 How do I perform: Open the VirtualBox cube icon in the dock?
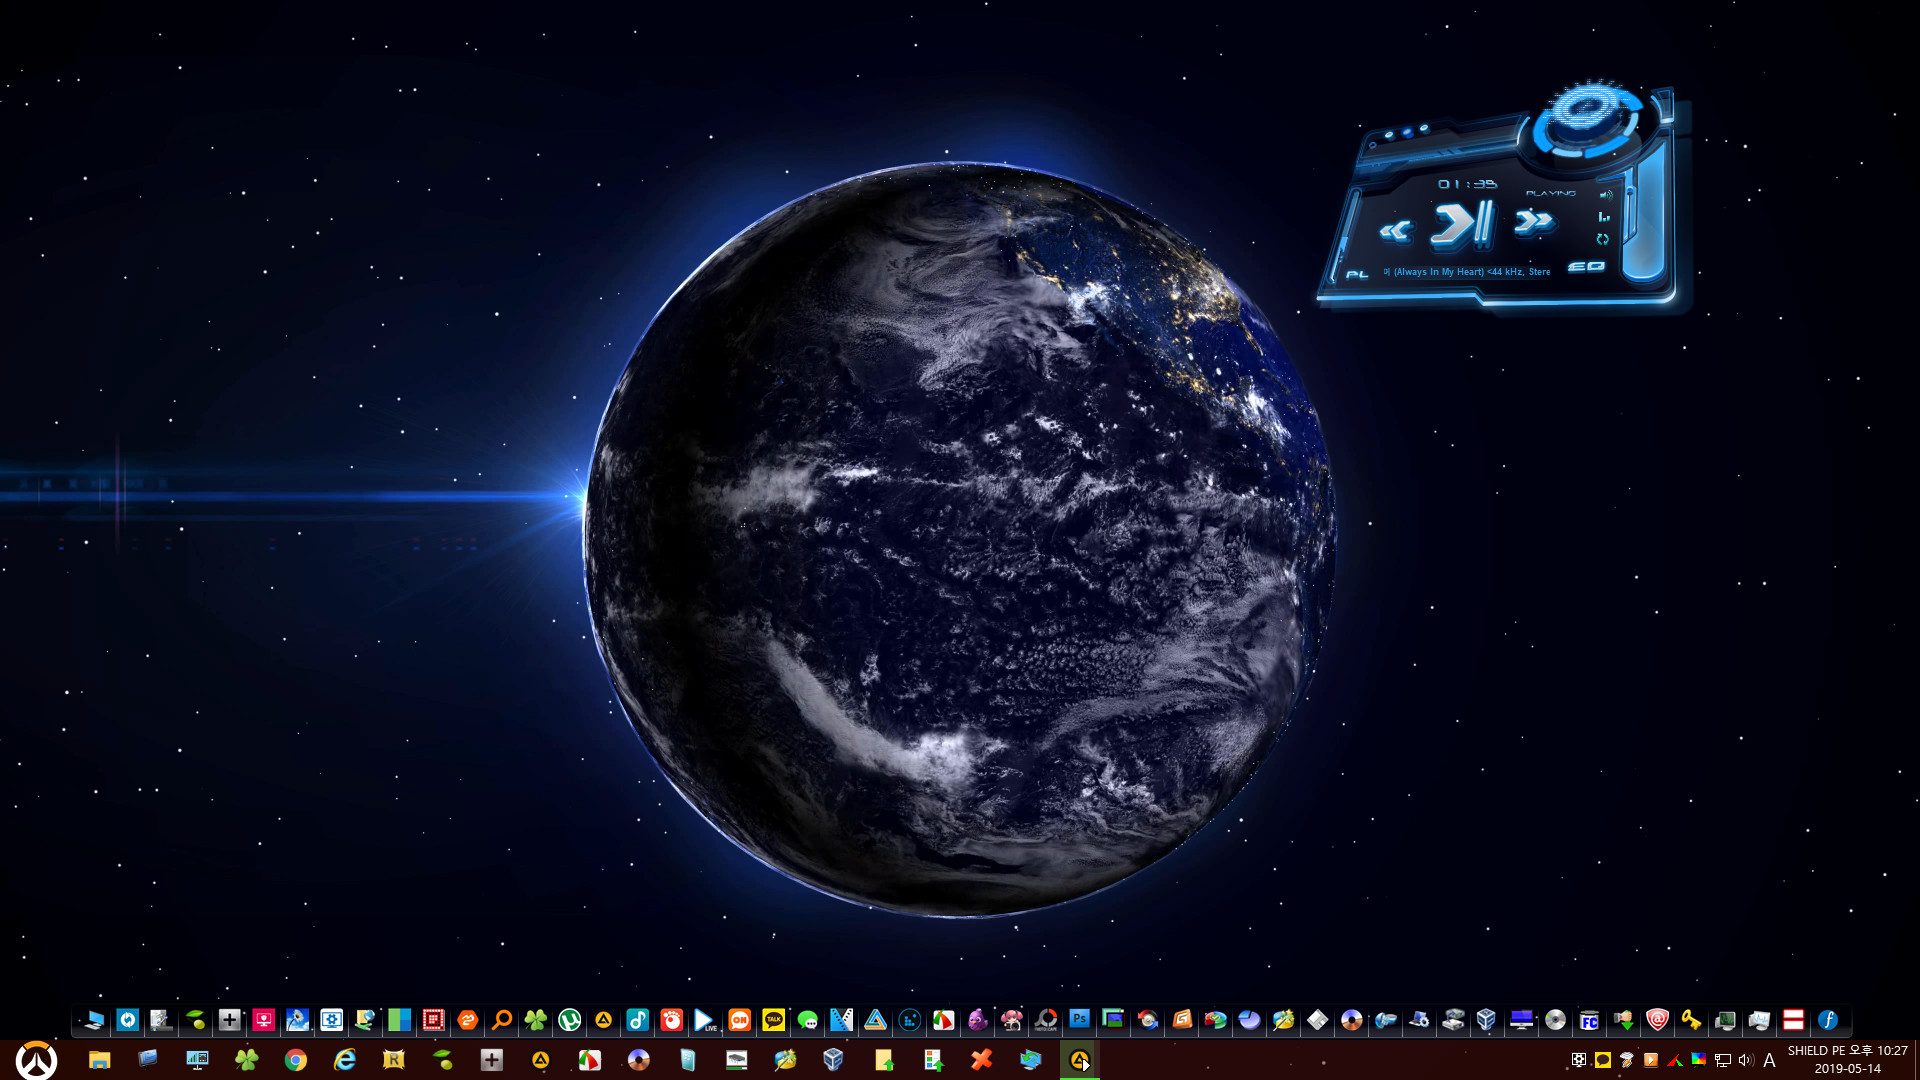coord(1487,1020)
